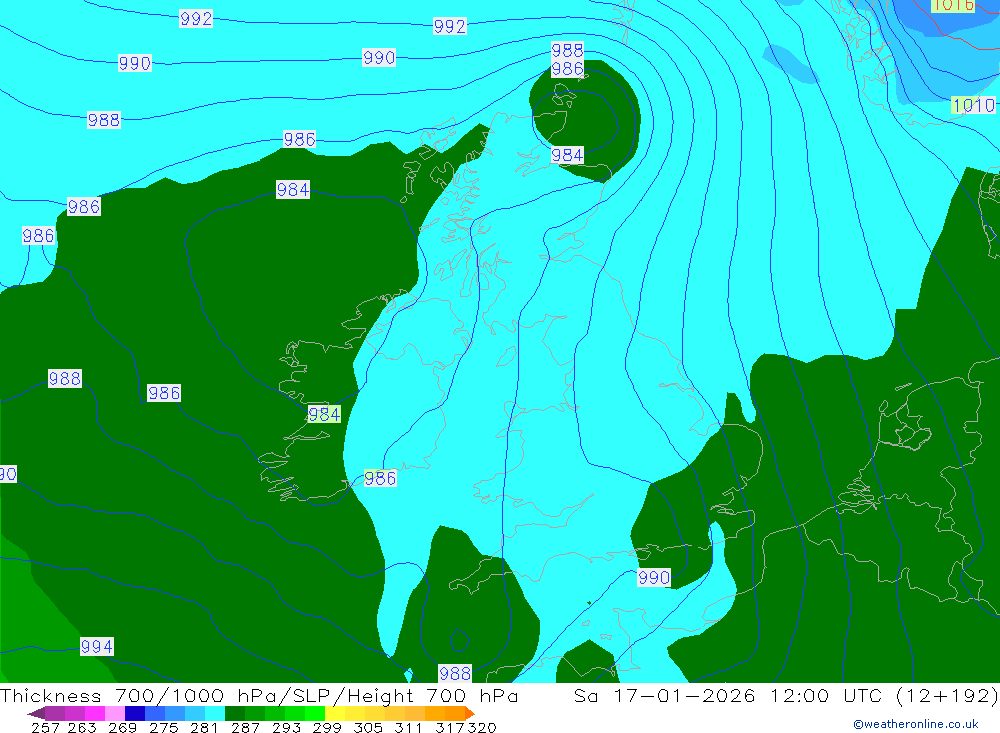Click legend value 317
1000x733 pixels.
tap(450, 727)
